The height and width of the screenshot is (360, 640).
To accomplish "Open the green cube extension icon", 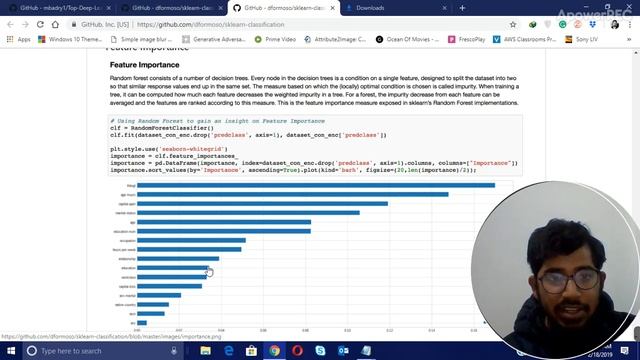I will [532, 24].
